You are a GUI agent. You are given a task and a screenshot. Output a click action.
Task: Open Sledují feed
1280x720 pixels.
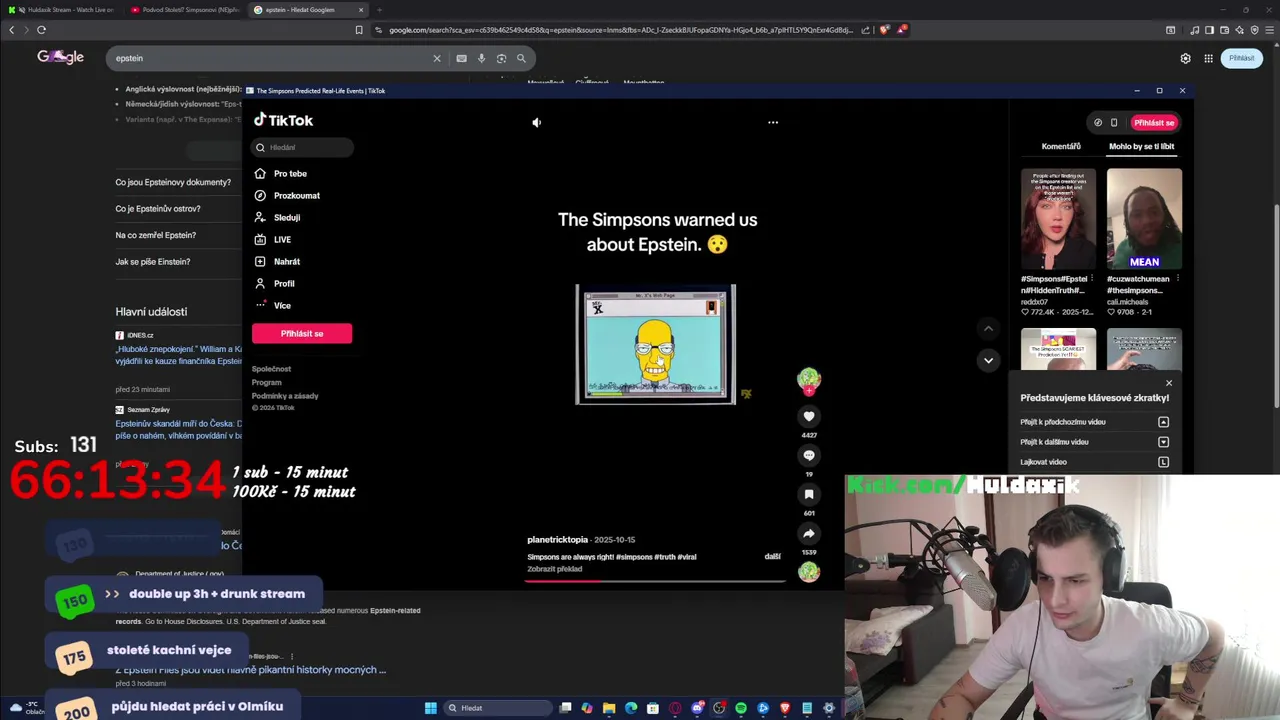[x=286, y=218]
